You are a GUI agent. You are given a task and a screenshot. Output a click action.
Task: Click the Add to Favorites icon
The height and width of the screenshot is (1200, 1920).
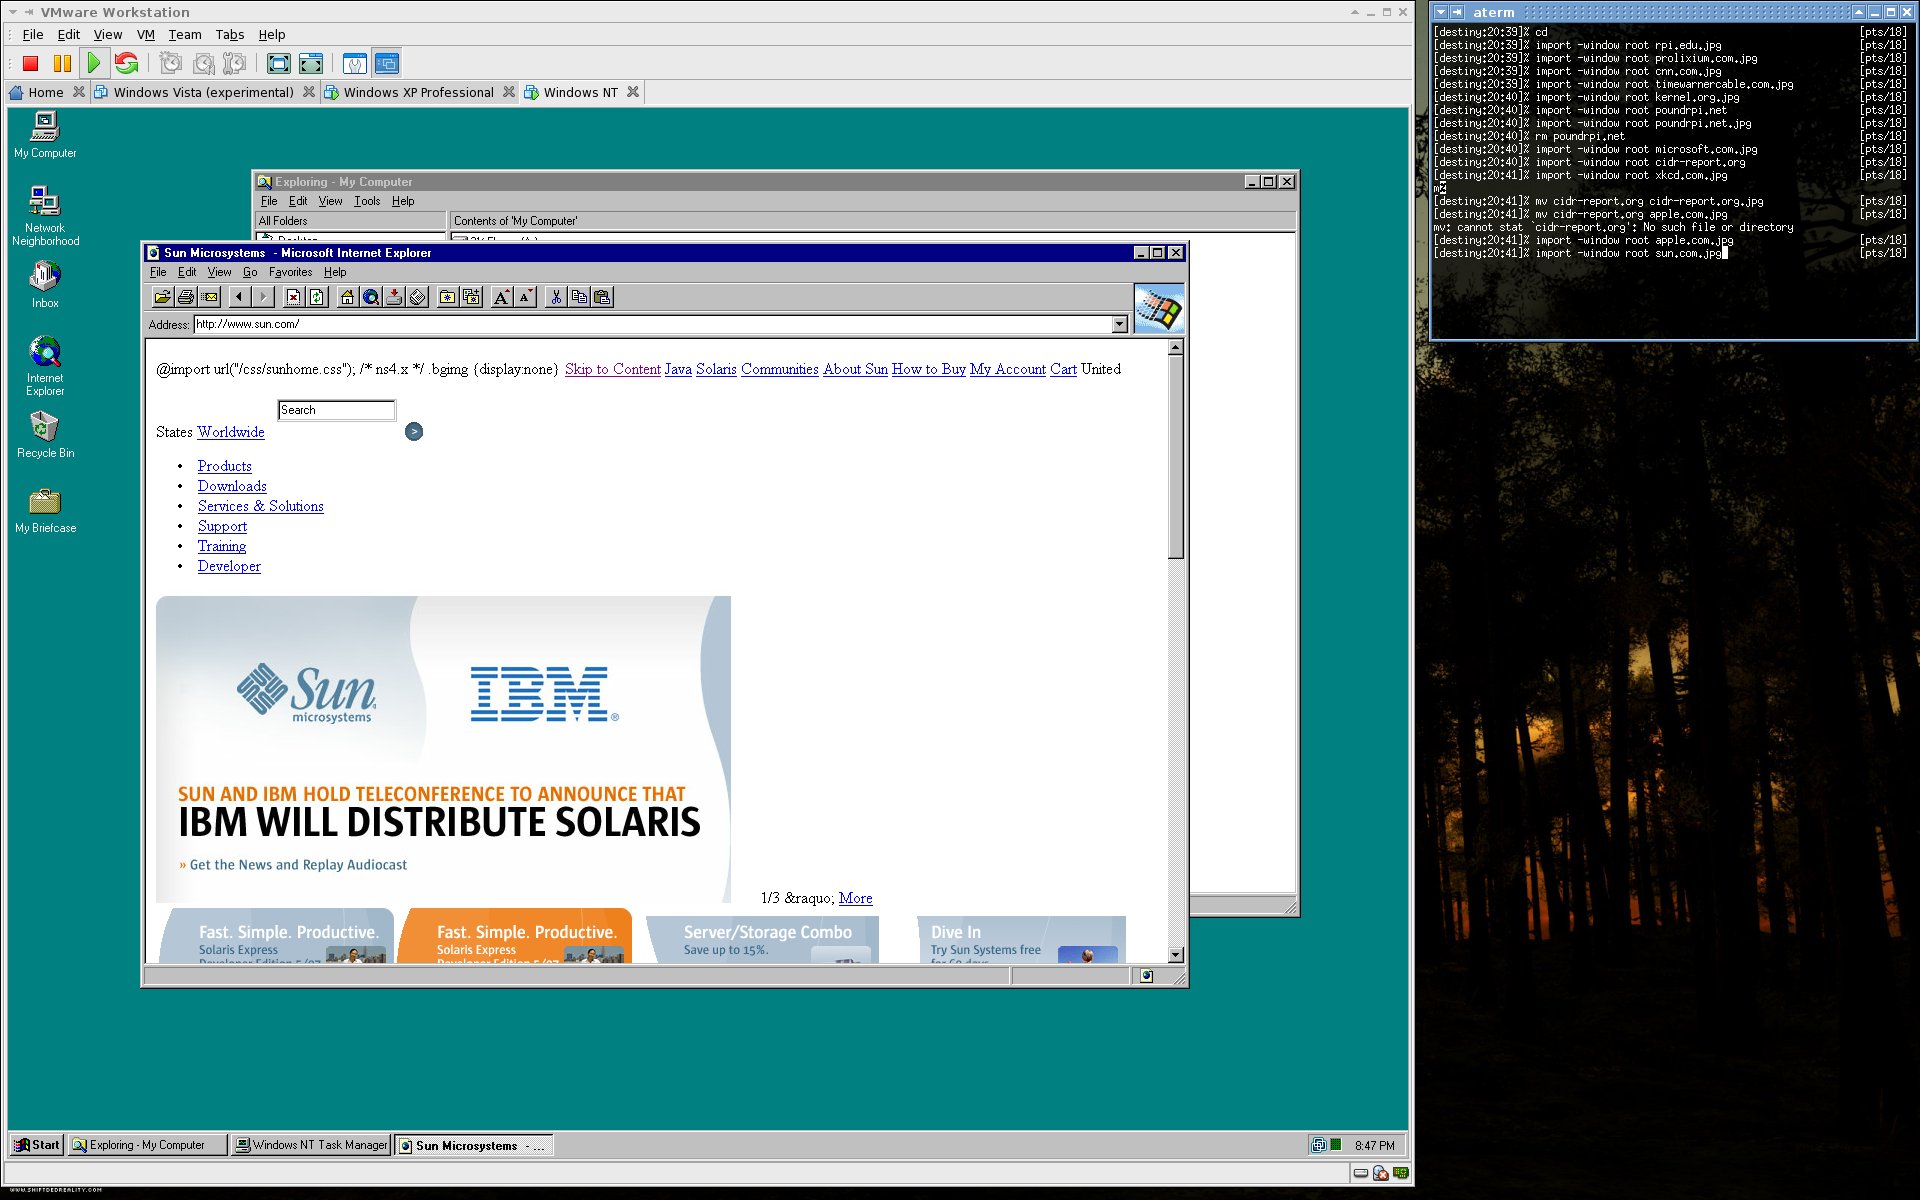click(471, 297)
